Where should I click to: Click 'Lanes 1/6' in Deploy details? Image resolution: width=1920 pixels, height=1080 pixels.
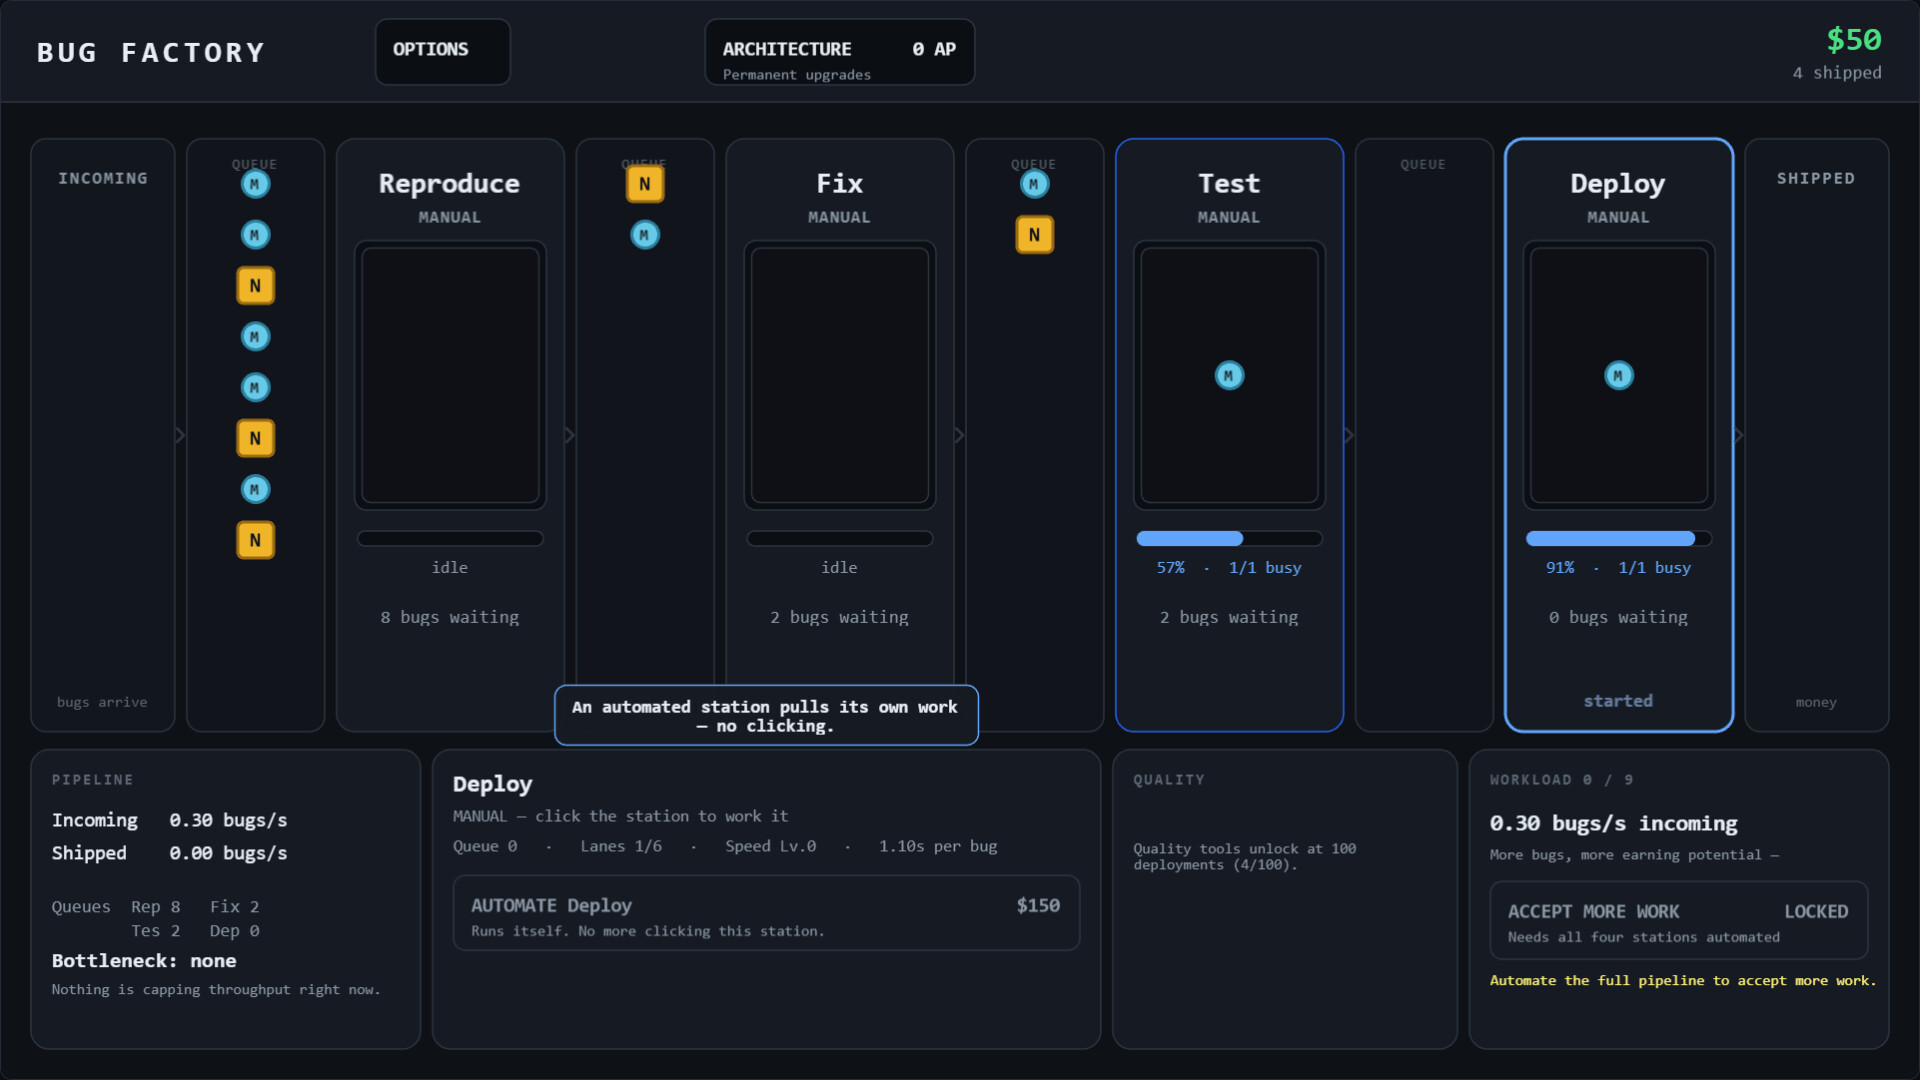click(621, 846)
